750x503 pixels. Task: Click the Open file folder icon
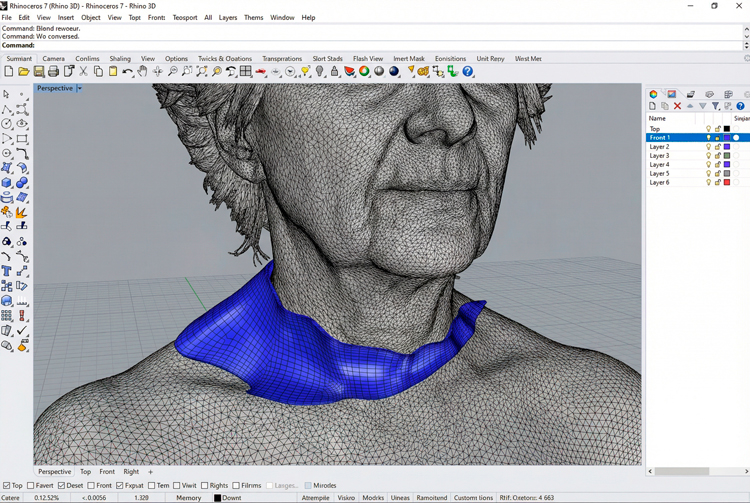(x=24, y=72)
